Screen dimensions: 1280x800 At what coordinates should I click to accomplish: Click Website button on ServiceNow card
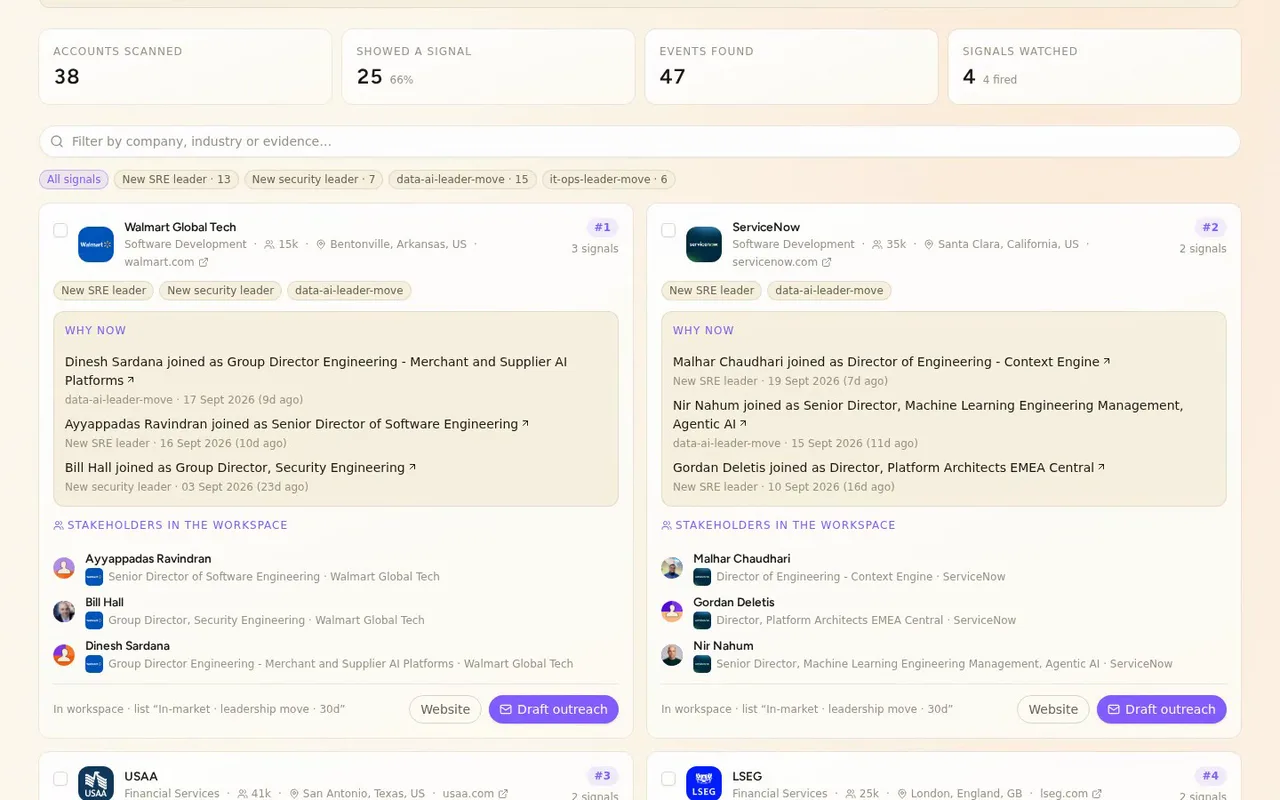click(1053, 709)
